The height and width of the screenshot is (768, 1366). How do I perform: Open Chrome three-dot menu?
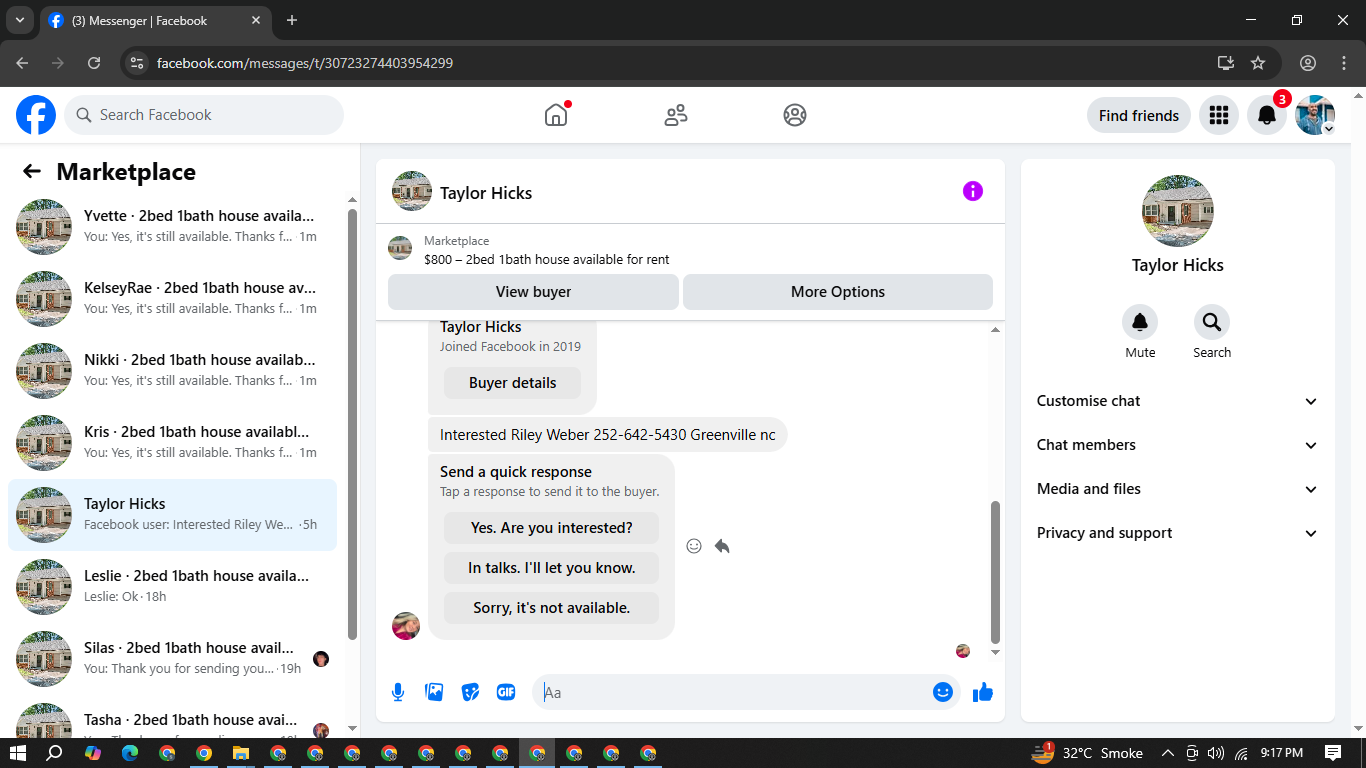(1344, 63)
